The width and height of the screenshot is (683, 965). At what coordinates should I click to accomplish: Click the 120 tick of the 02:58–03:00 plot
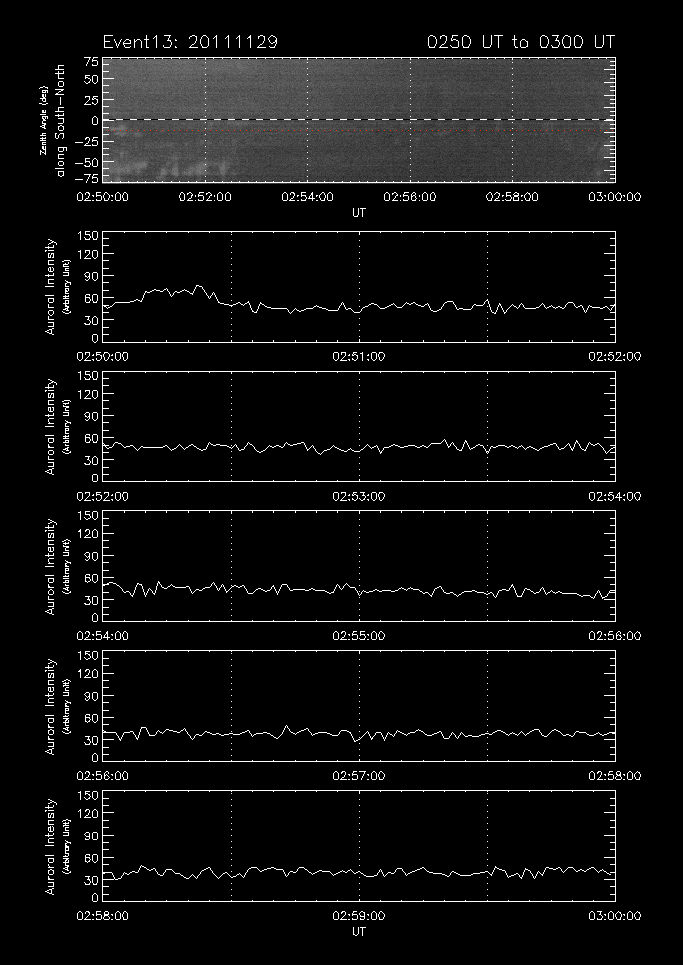pyautogui.click(x=88, y=814)
